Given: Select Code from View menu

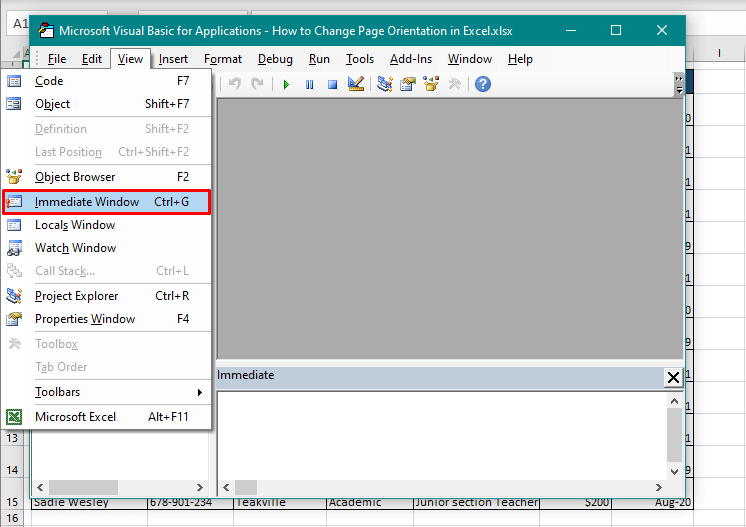Looking at the screenshot, I should click(107, 81).
